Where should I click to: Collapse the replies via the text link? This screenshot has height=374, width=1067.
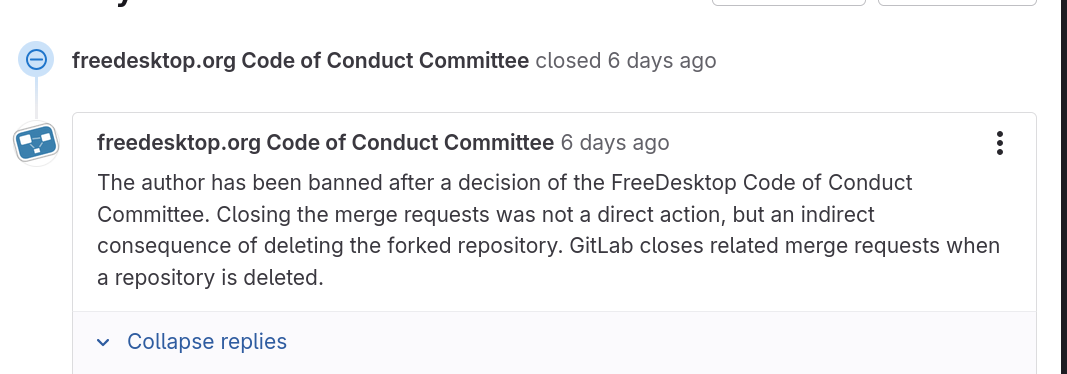pos(207,341)
